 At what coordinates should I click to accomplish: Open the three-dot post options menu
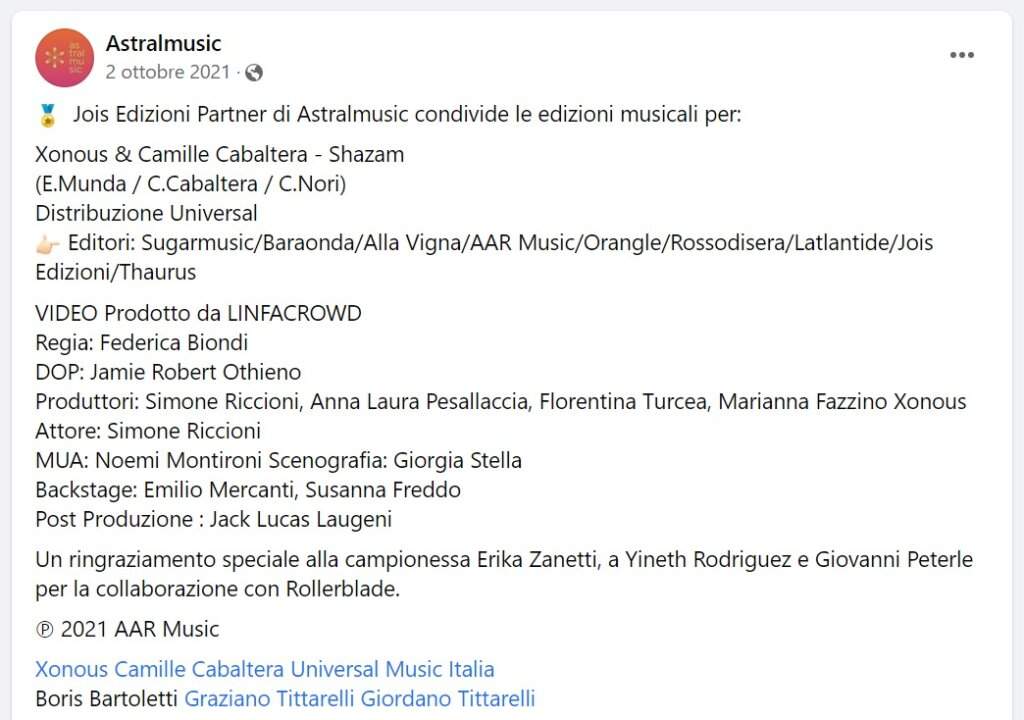[x=961, y=55]
